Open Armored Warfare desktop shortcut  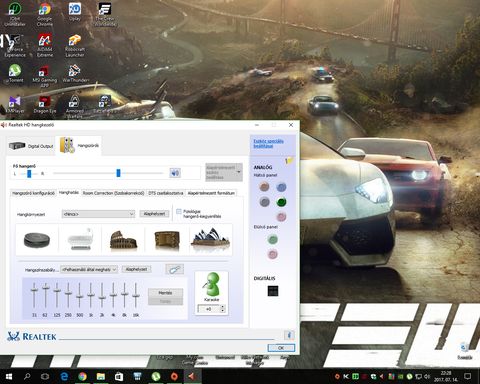point(75,107)
